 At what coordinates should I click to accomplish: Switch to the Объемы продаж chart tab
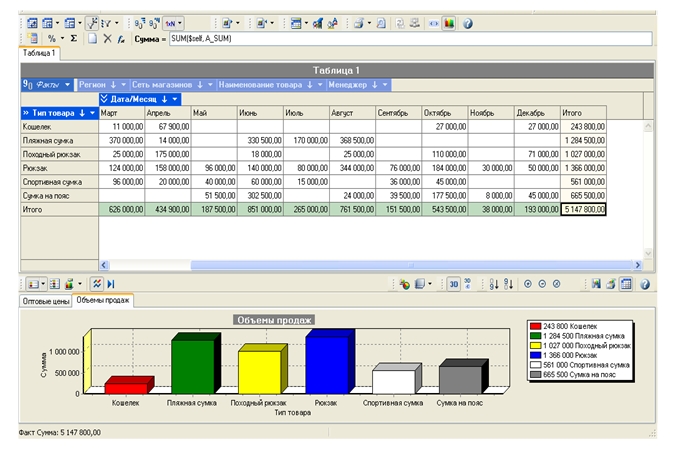pos(103,300)
